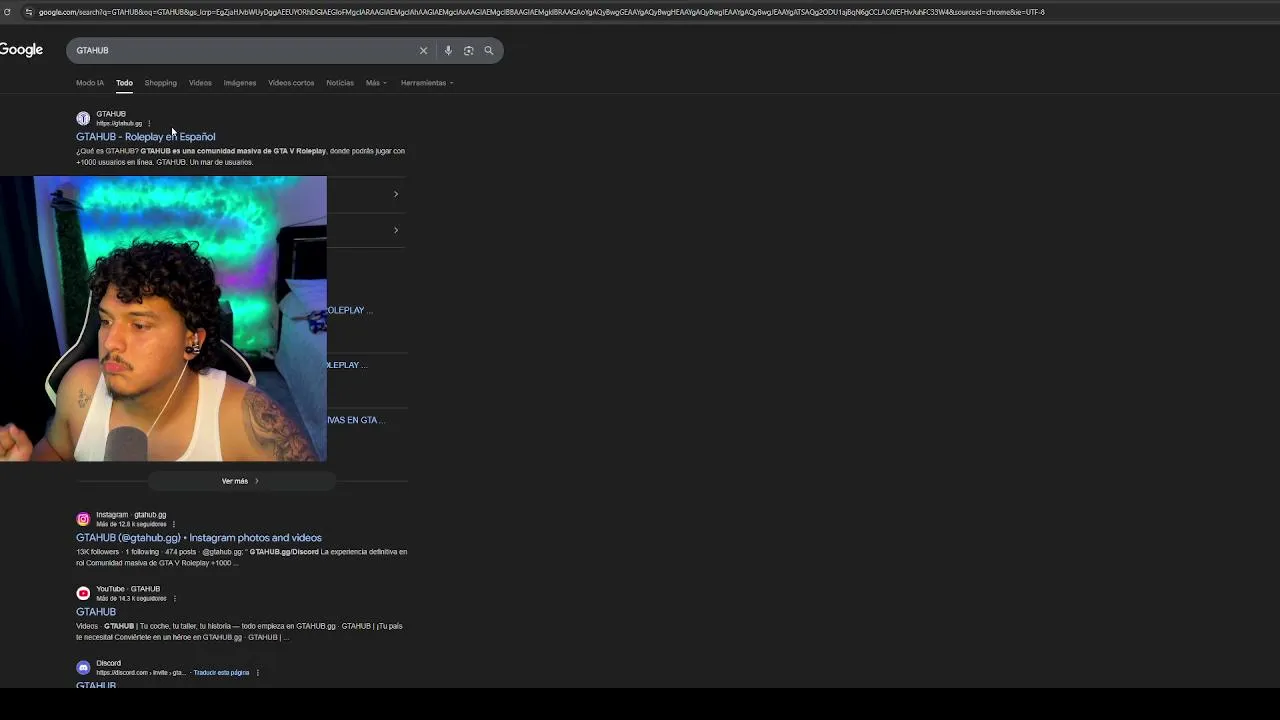The height and width of the screenshot is (720, 1280).
Task: Click the GTAHUB site favicon
Action: [x=83, y=118]
